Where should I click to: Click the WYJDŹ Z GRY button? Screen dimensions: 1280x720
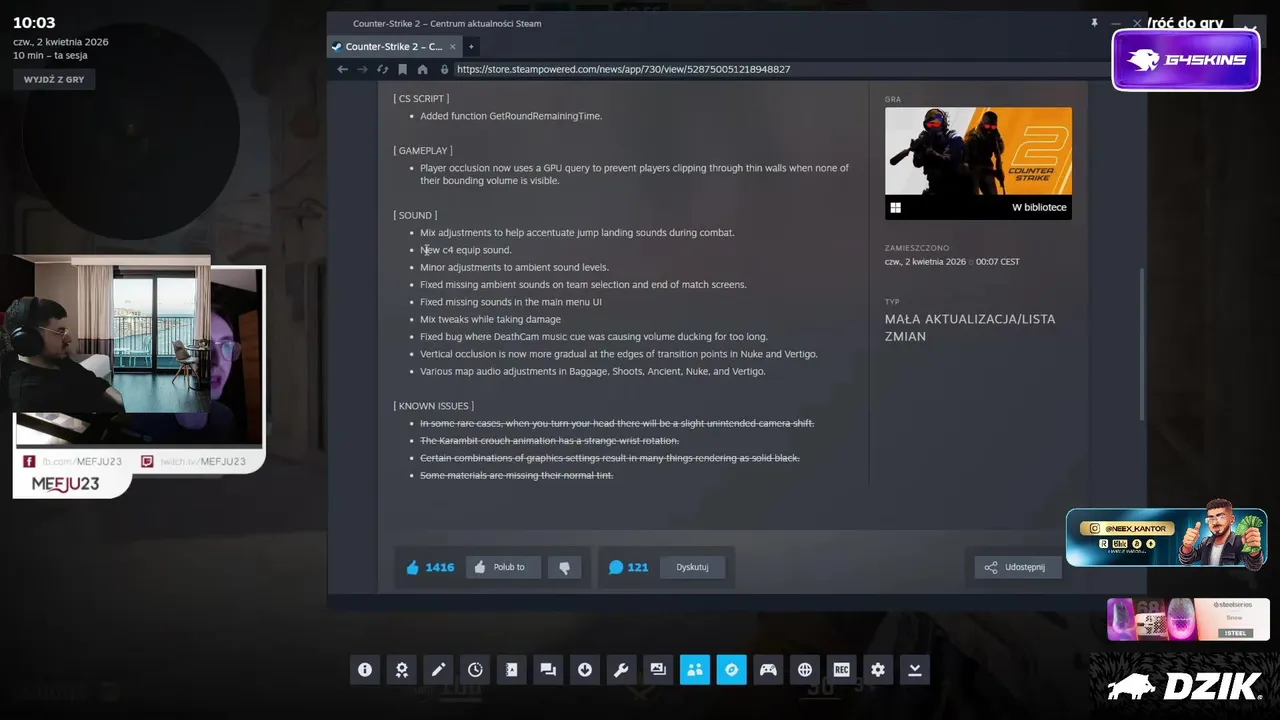[54, 79]
